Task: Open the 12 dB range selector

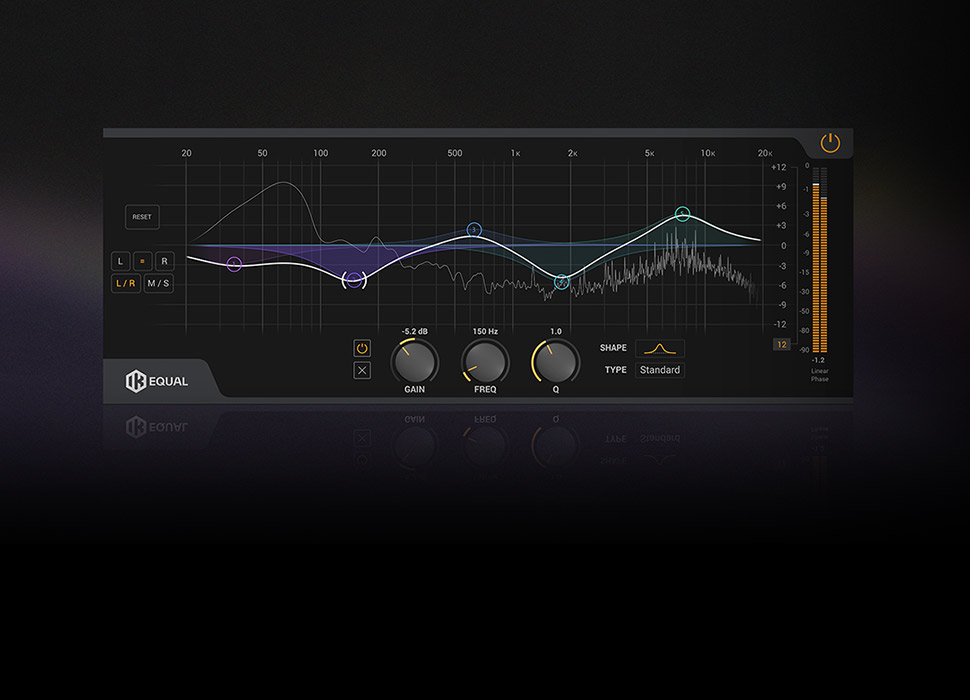Action: [781, 344]
